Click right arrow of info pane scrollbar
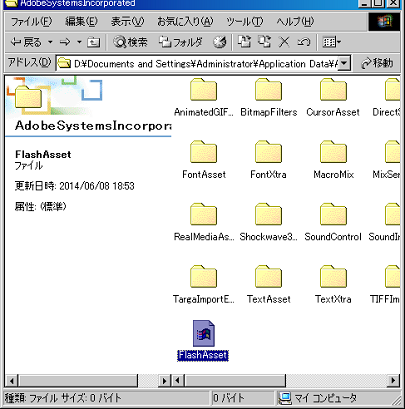 tap(164, 380)
